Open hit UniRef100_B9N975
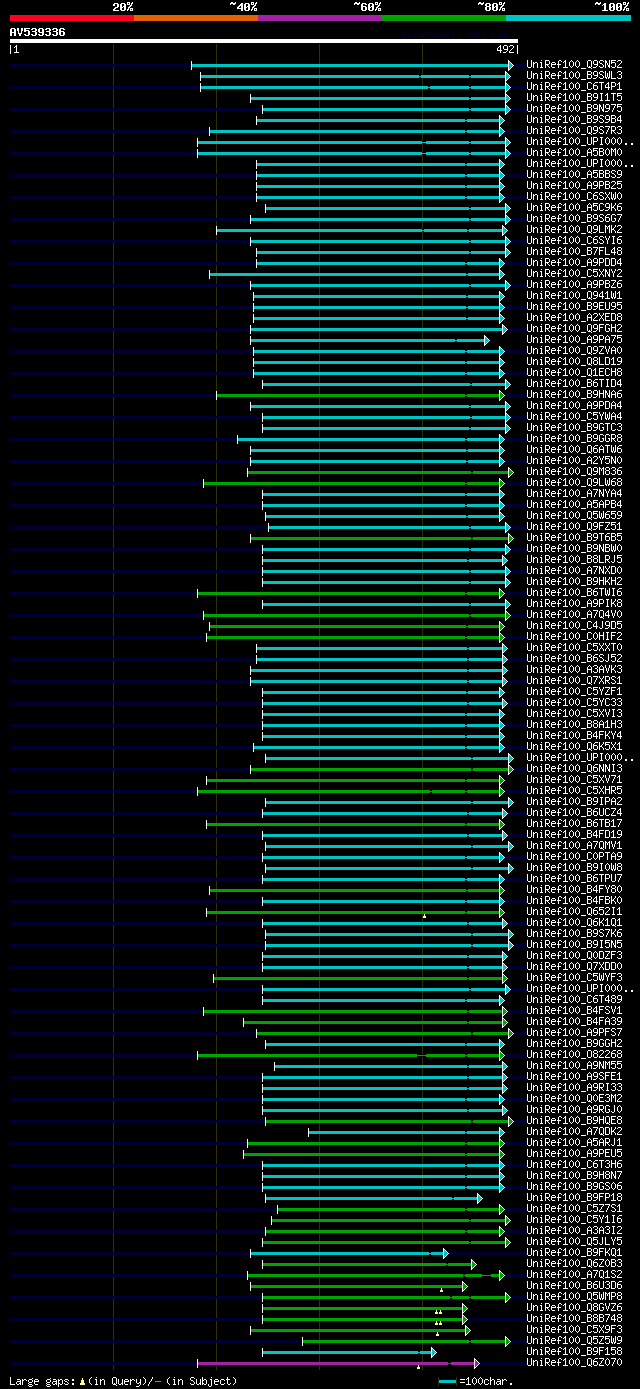640x1389 pixels. [x=574, y=108]
